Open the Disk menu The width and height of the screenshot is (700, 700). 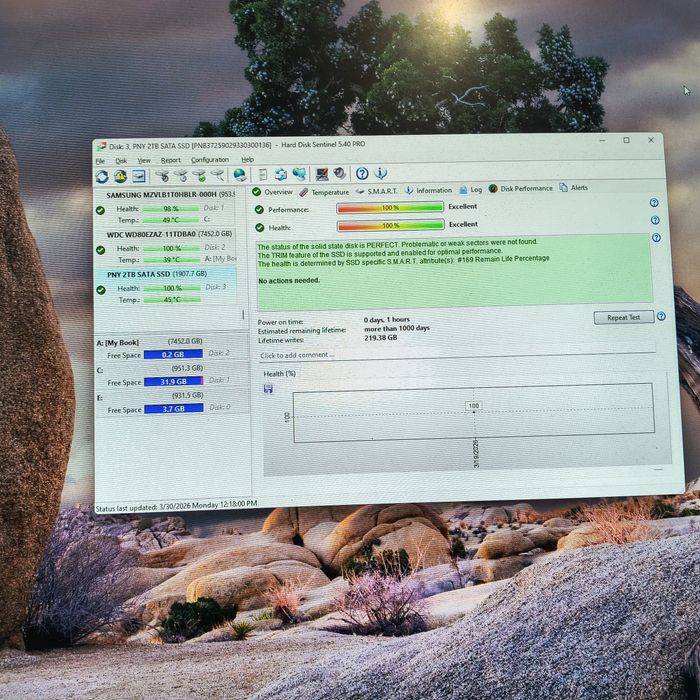click(121, 161)
